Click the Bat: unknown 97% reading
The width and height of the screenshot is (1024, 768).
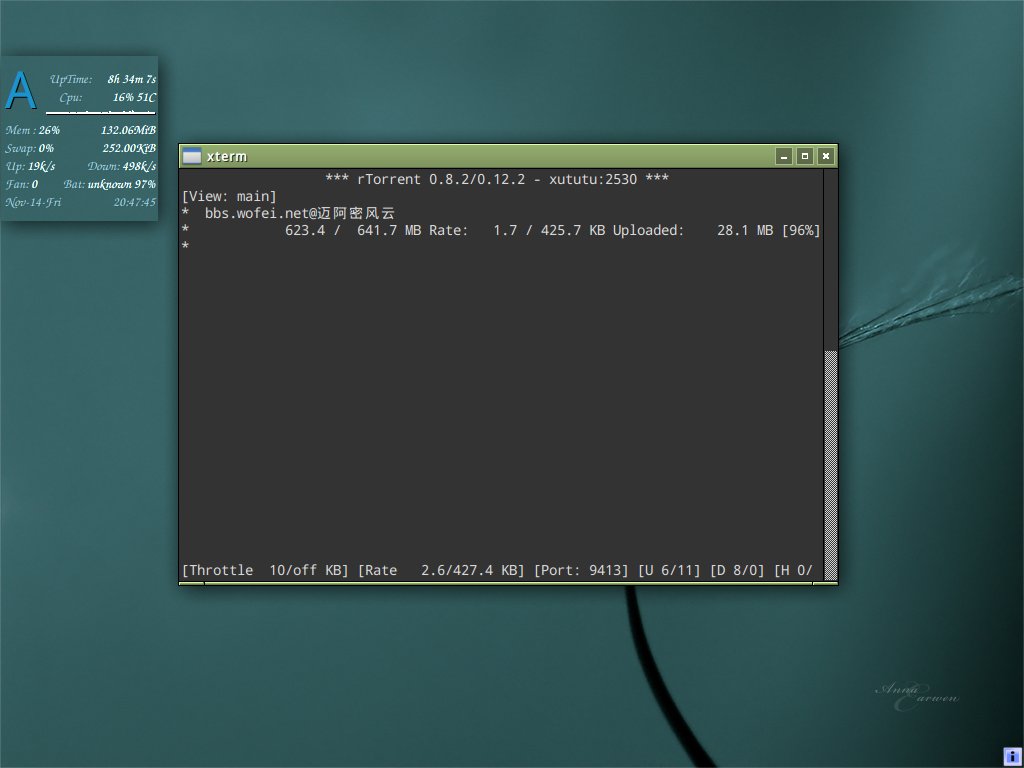coord(110,184)
